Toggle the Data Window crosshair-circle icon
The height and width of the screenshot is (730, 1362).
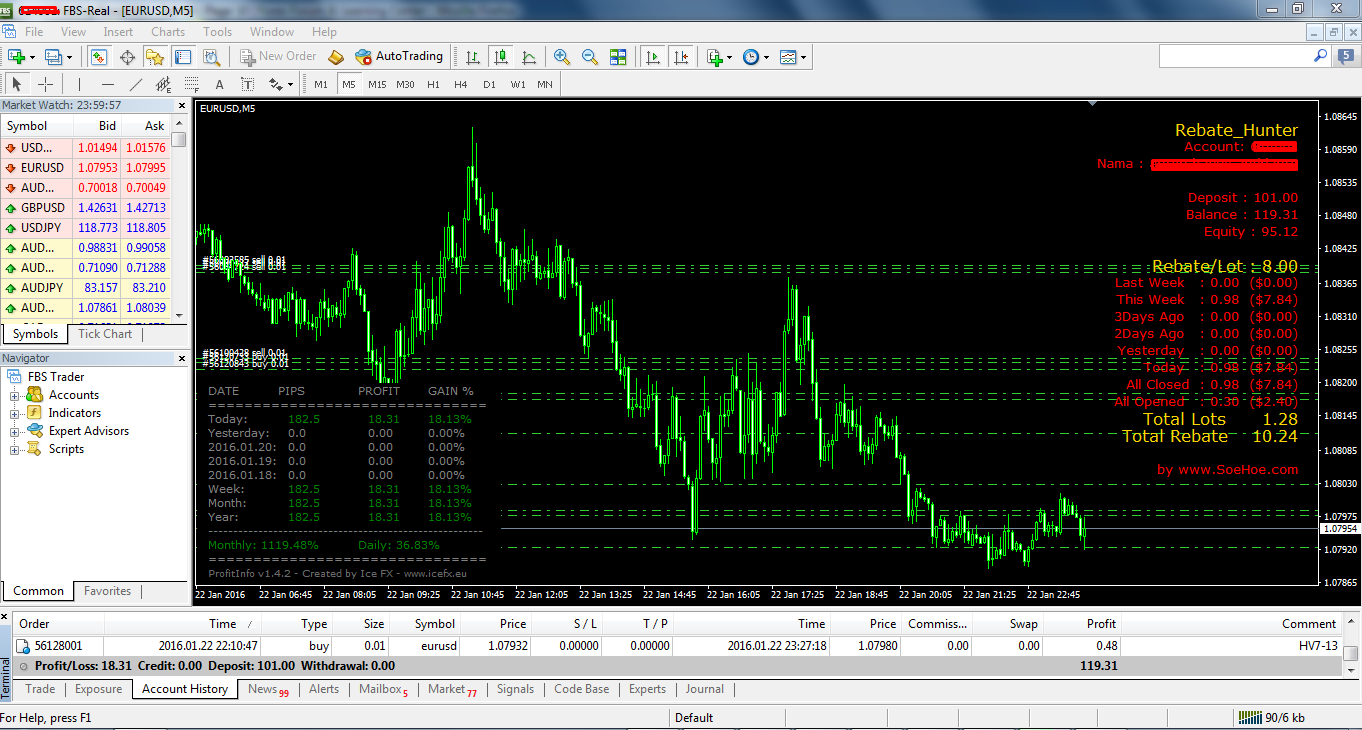[x=127, y=57]
